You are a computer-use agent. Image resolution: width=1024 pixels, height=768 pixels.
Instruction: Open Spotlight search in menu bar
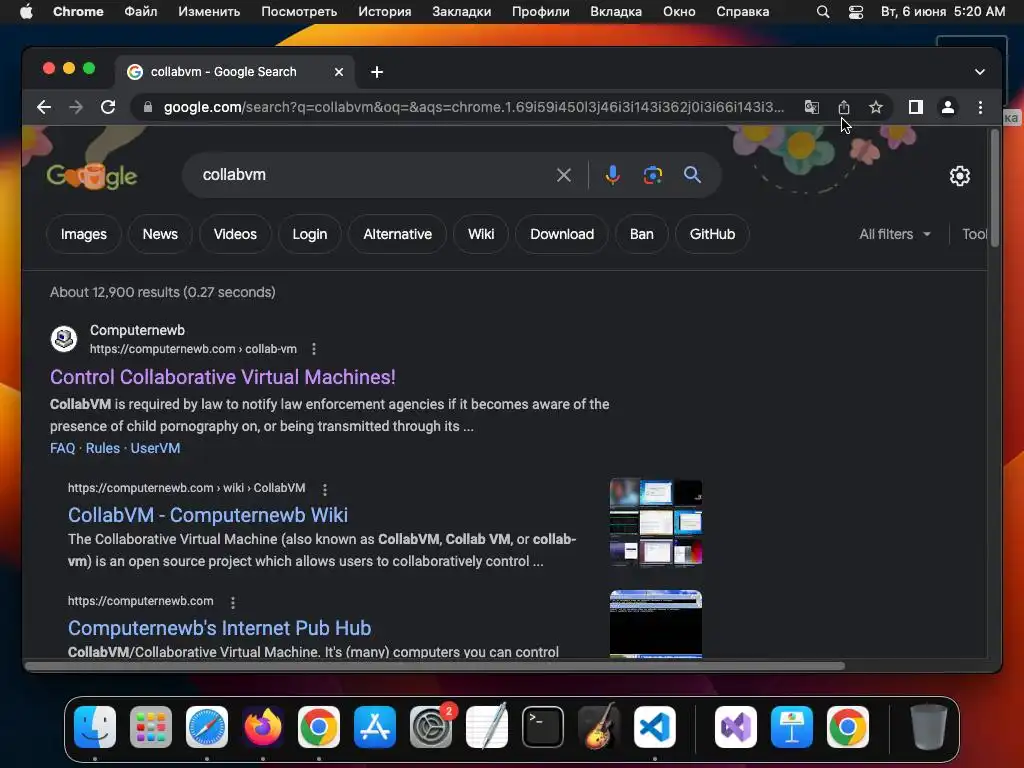click(x=823, y=12)
